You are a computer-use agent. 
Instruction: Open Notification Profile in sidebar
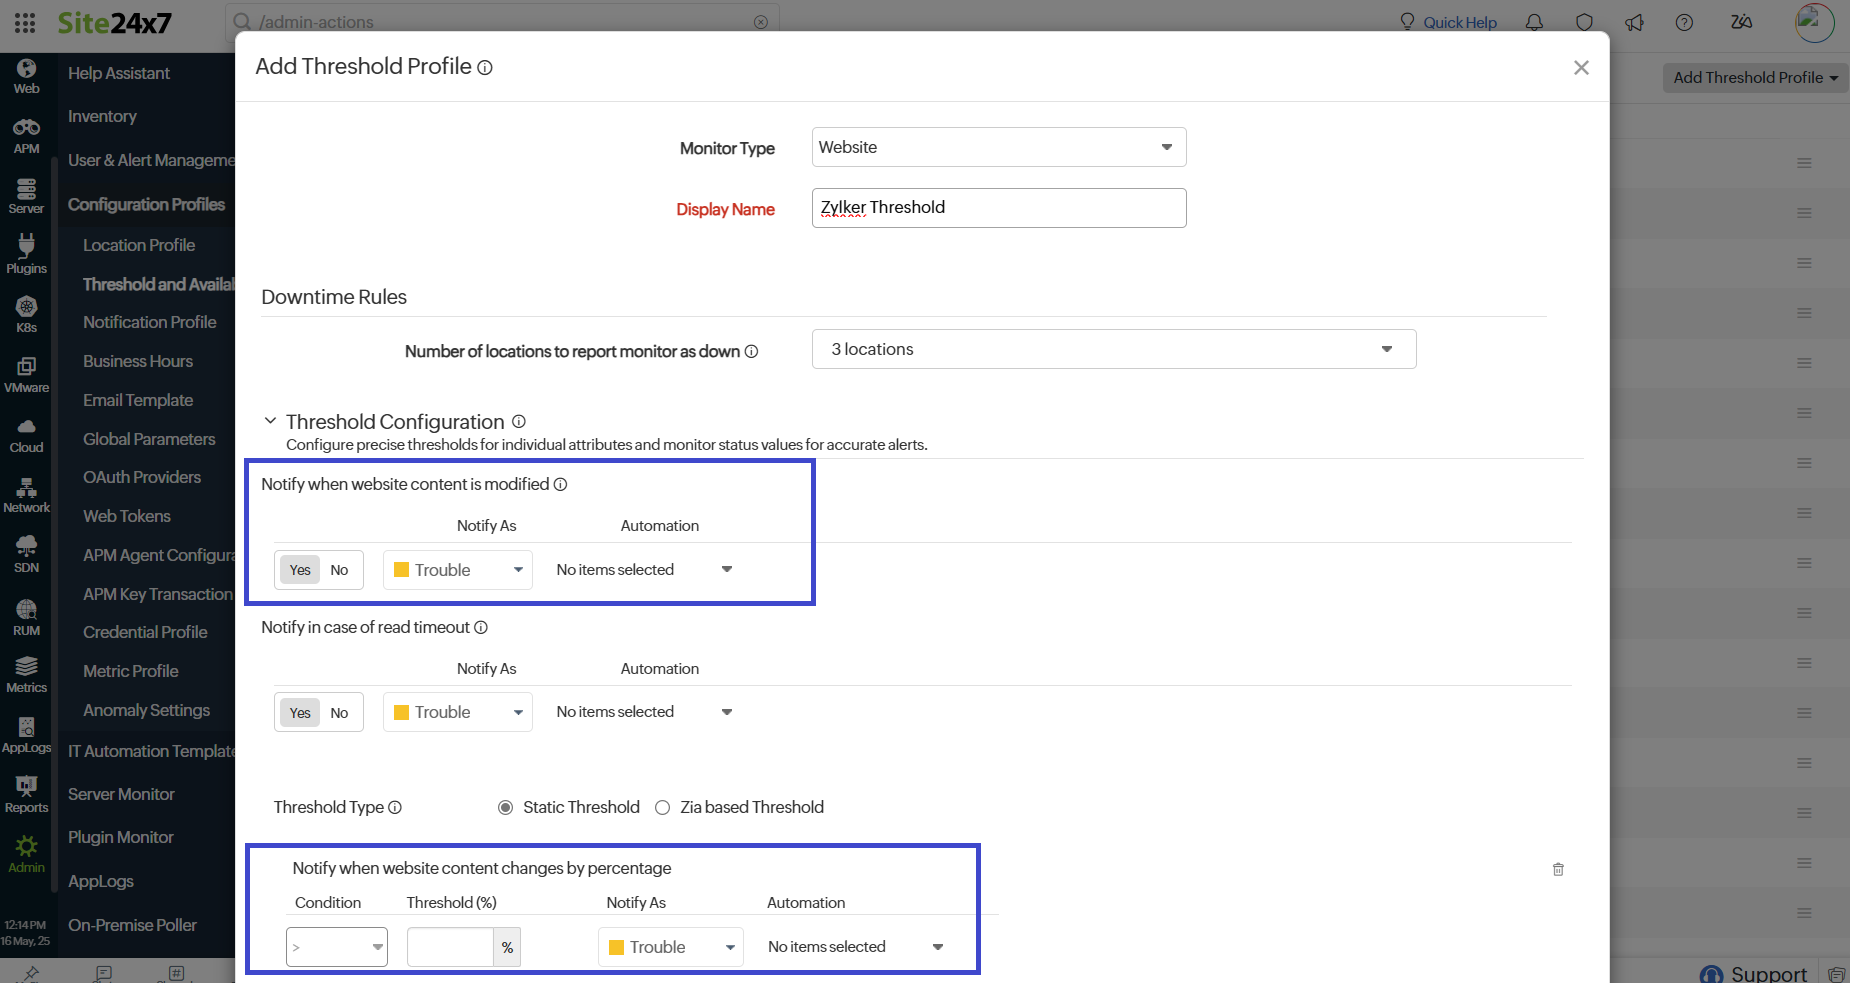pos(150,322)
